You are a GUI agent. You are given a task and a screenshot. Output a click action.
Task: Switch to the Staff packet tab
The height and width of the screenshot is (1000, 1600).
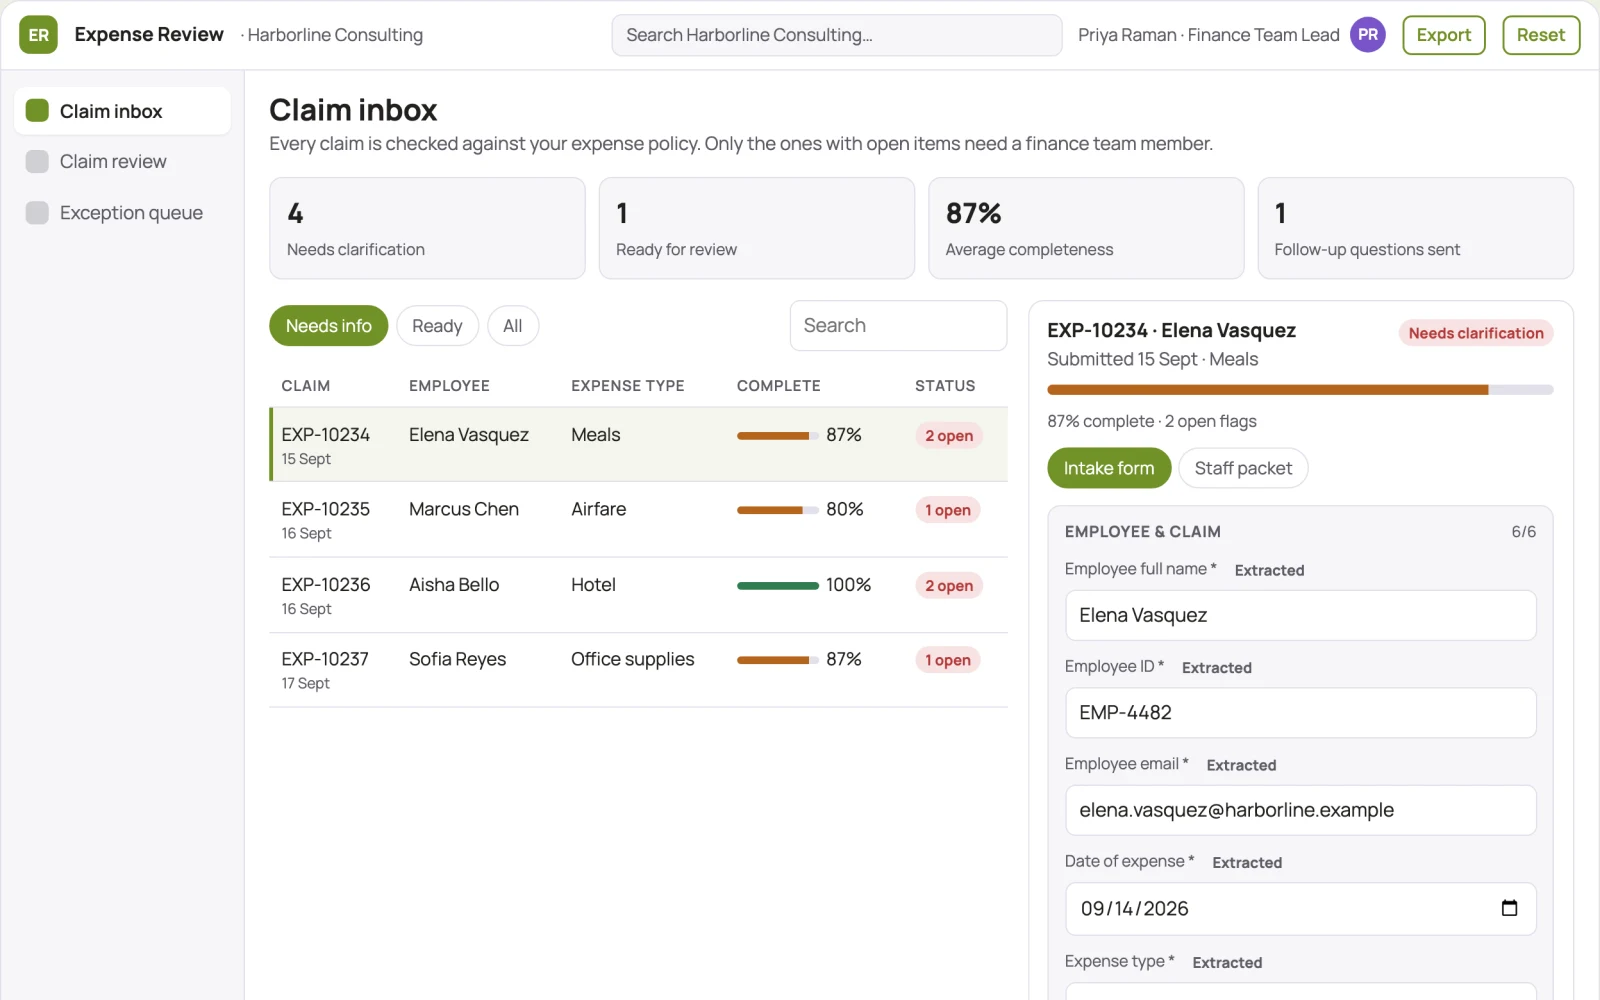(1243, 468)
